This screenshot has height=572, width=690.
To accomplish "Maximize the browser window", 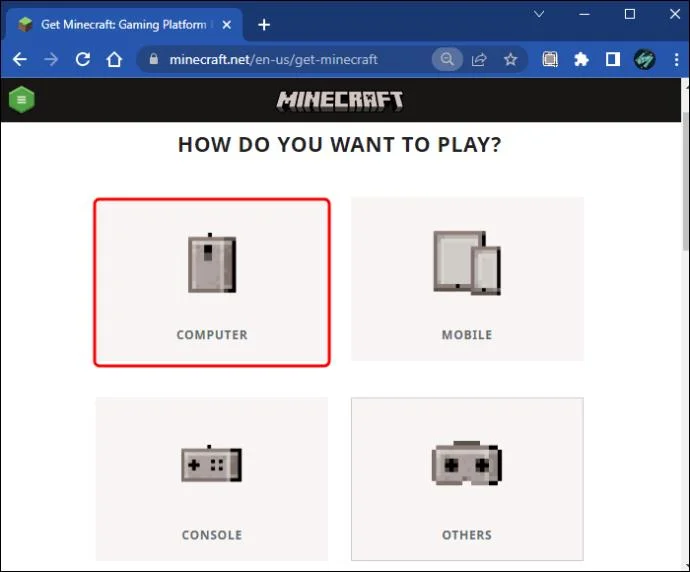I will click(630, 15).
